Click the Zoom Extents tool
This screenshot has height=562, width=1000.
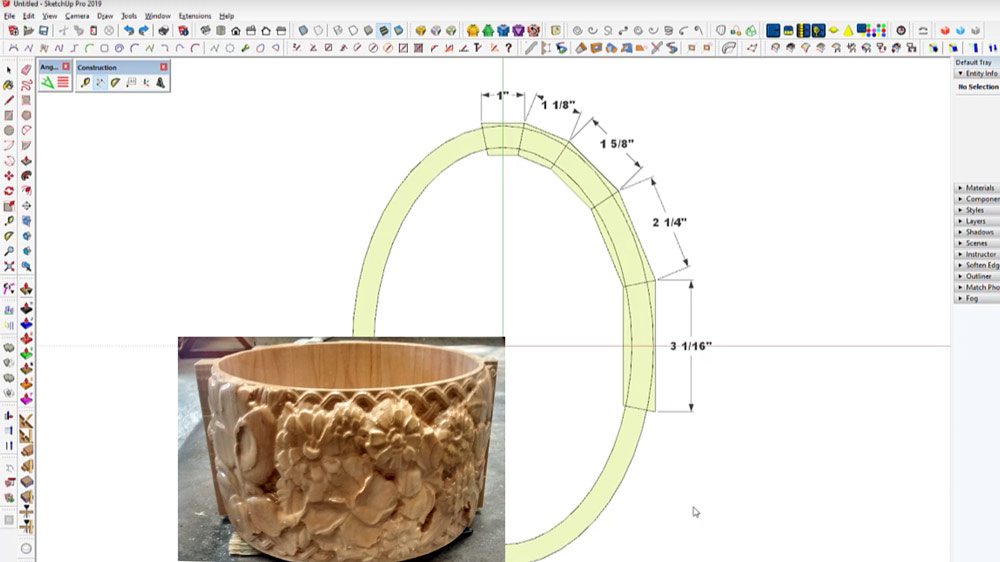(x=9, y=267)
